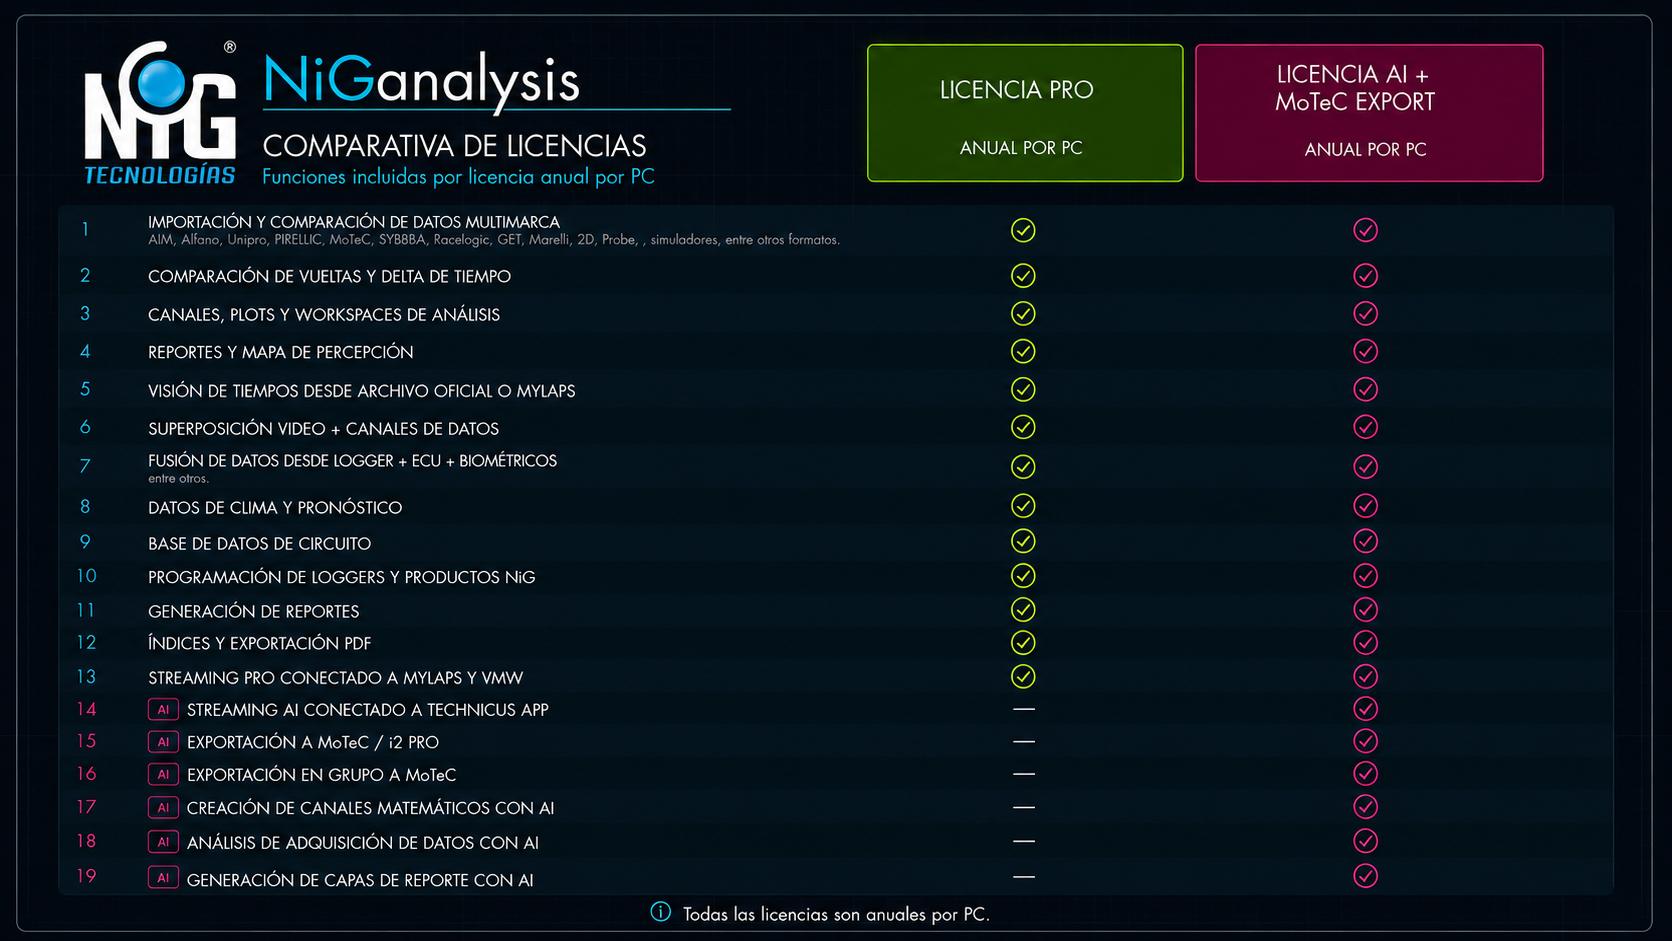Click PRO checkmark for Base de datos de circuito
1672x941 pixels.
[x=1023, y=541]
